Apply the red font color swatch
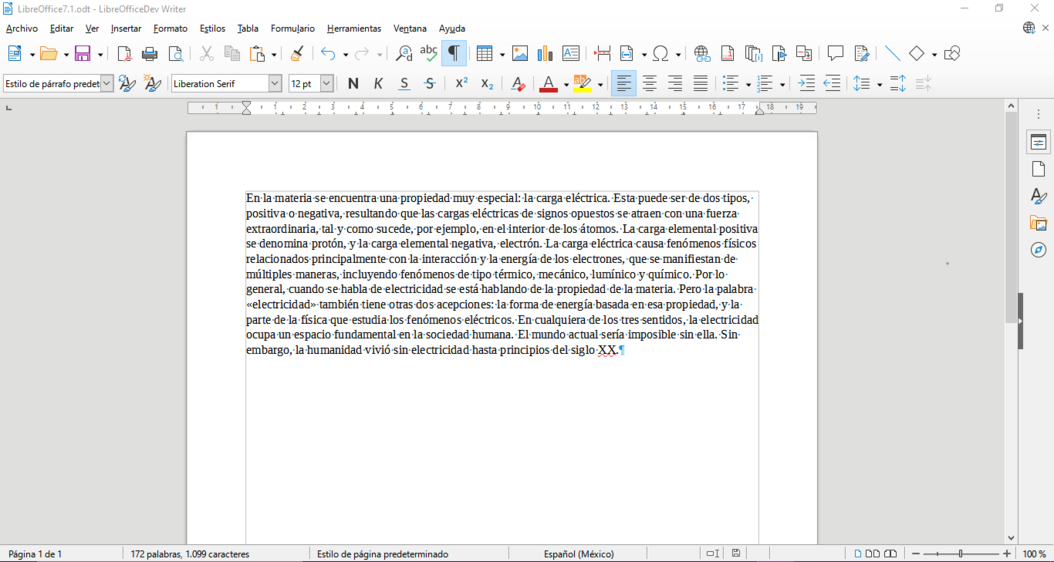 coord(549,84)
